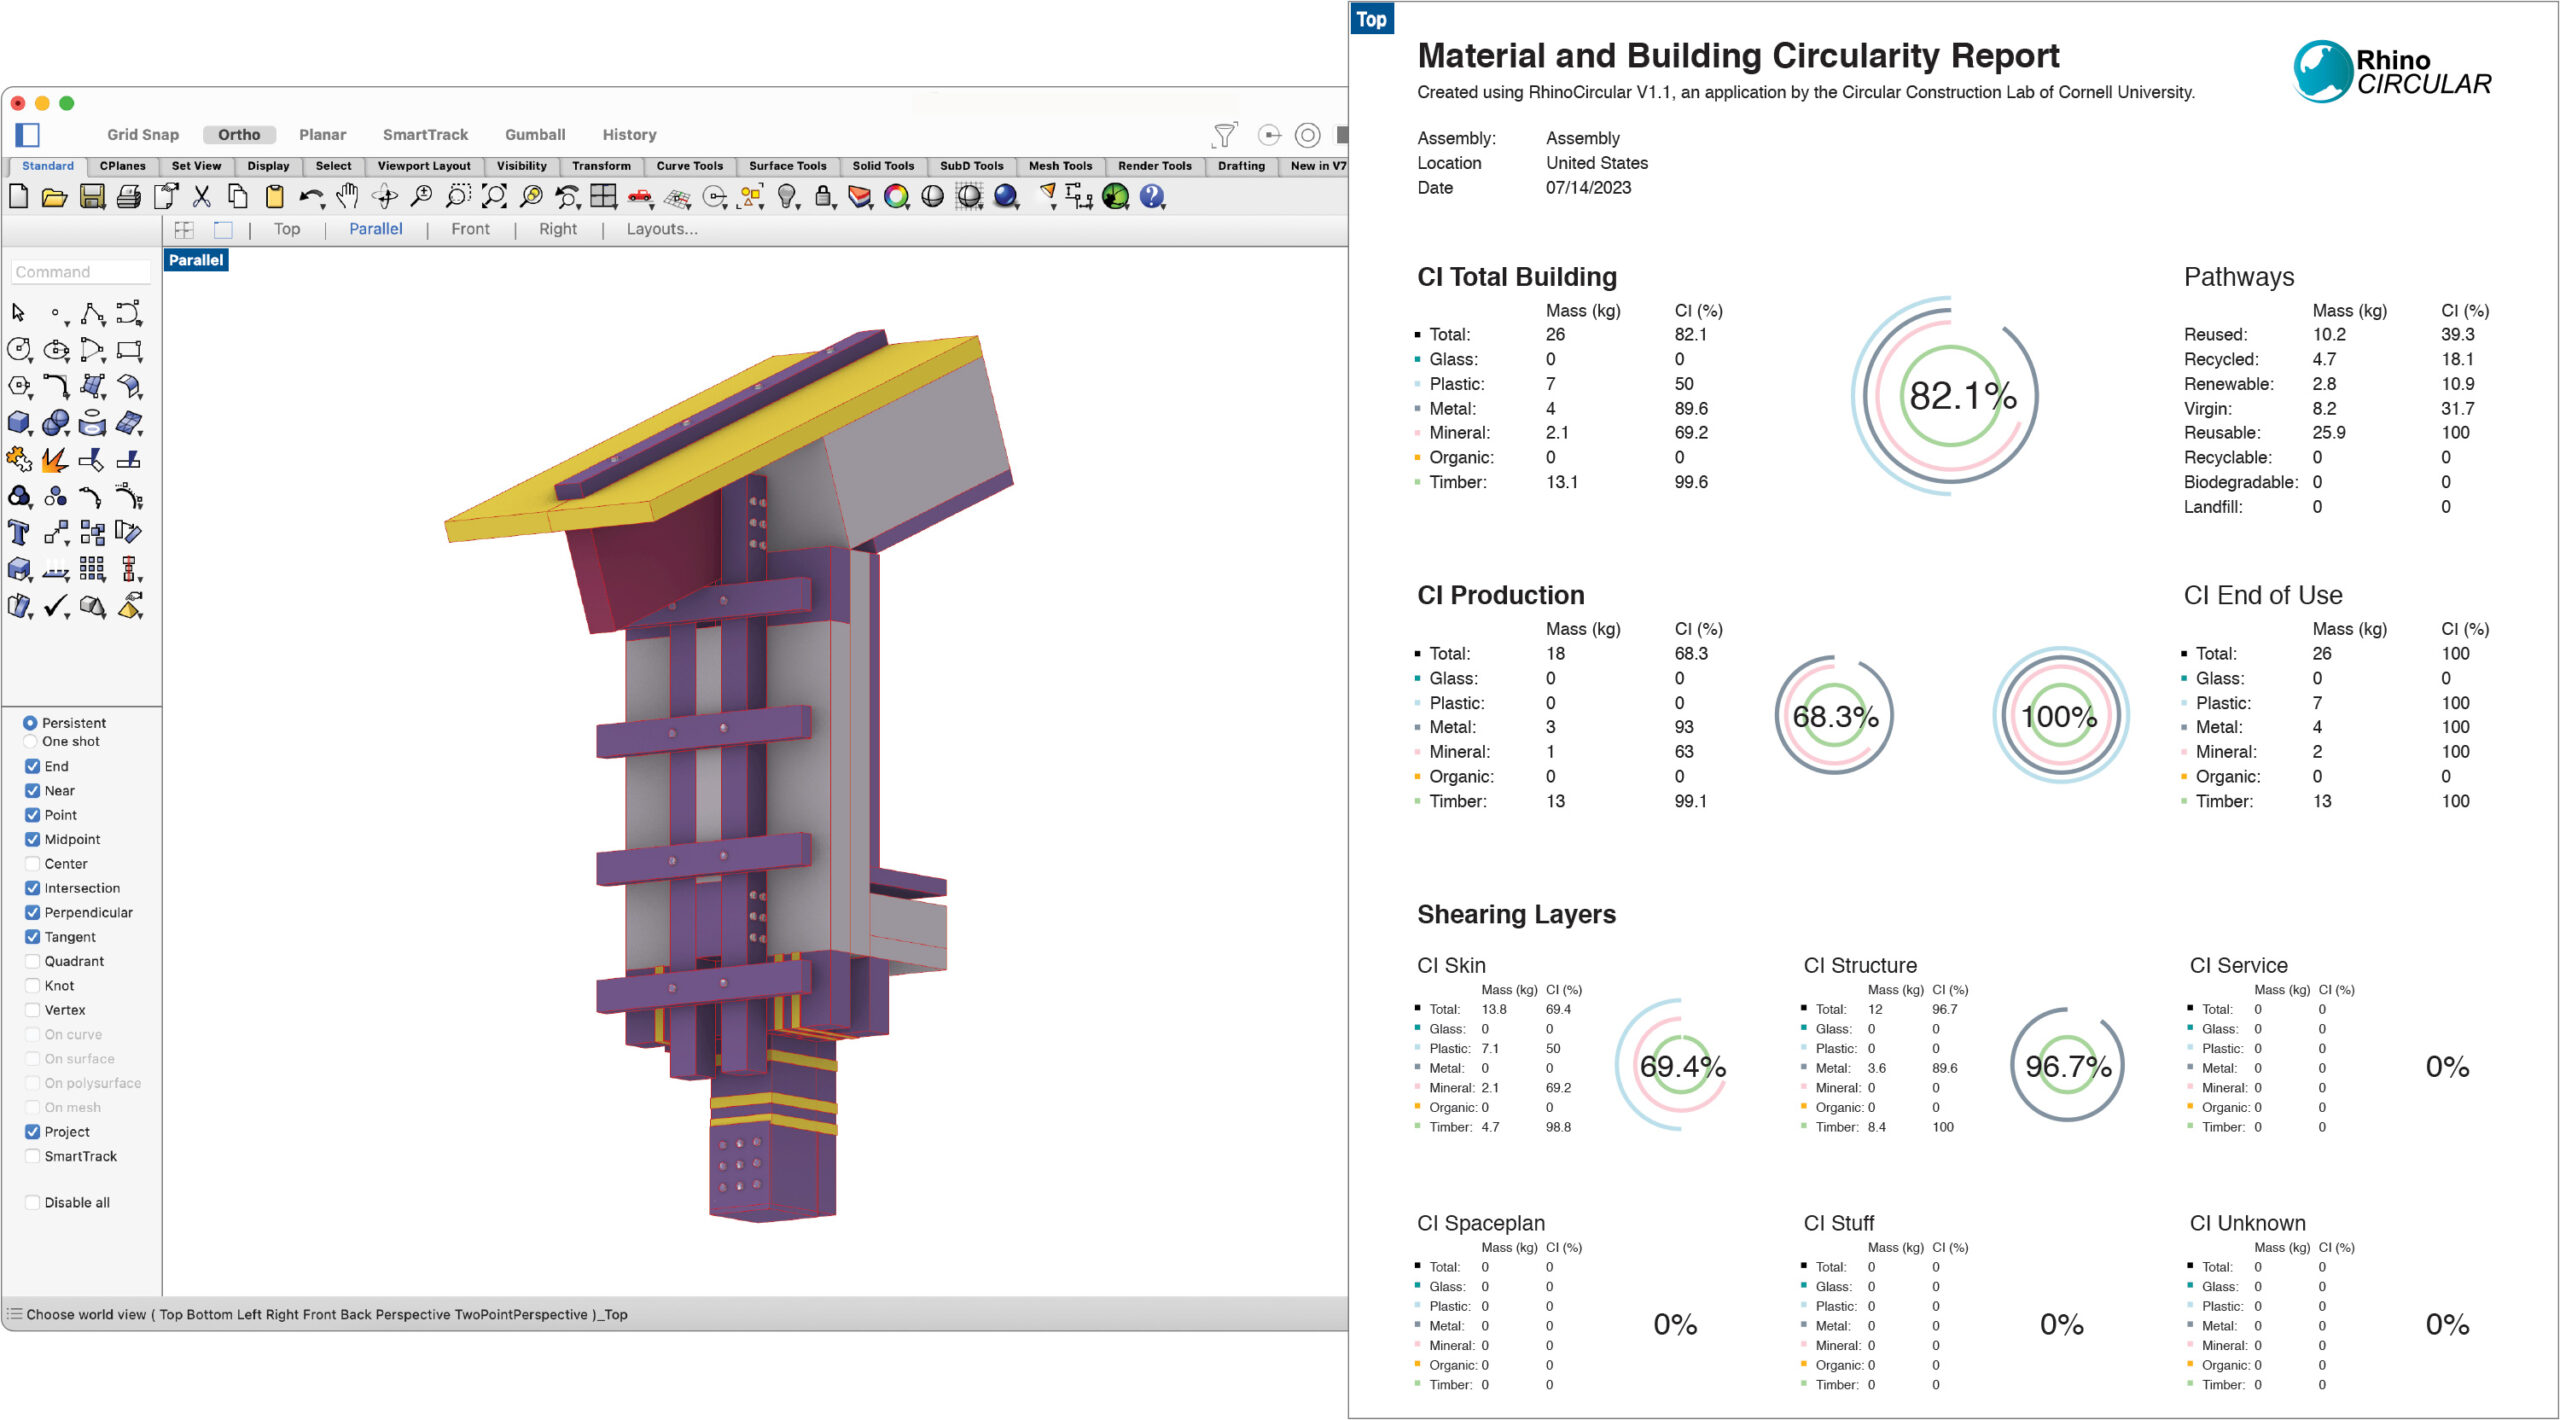Expand the Undo arrow flyout
2560x1420 pixels.
(322, 206)
